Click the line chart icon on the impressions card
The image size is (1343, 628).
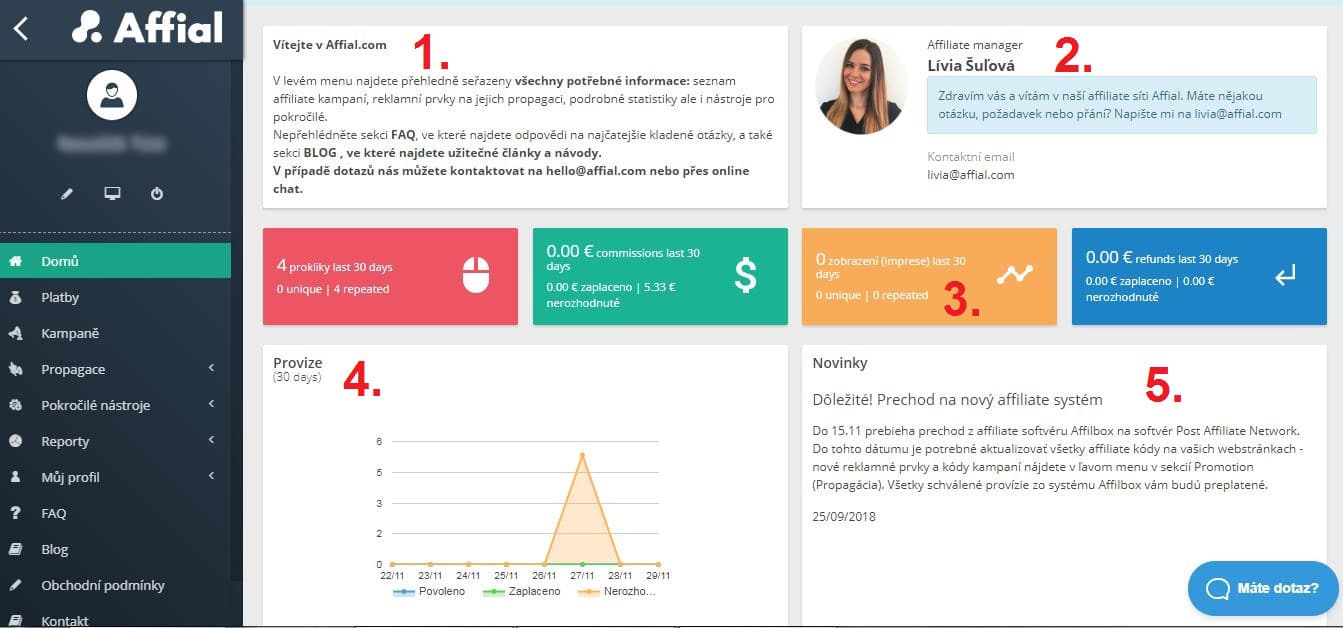point(1014,274)
